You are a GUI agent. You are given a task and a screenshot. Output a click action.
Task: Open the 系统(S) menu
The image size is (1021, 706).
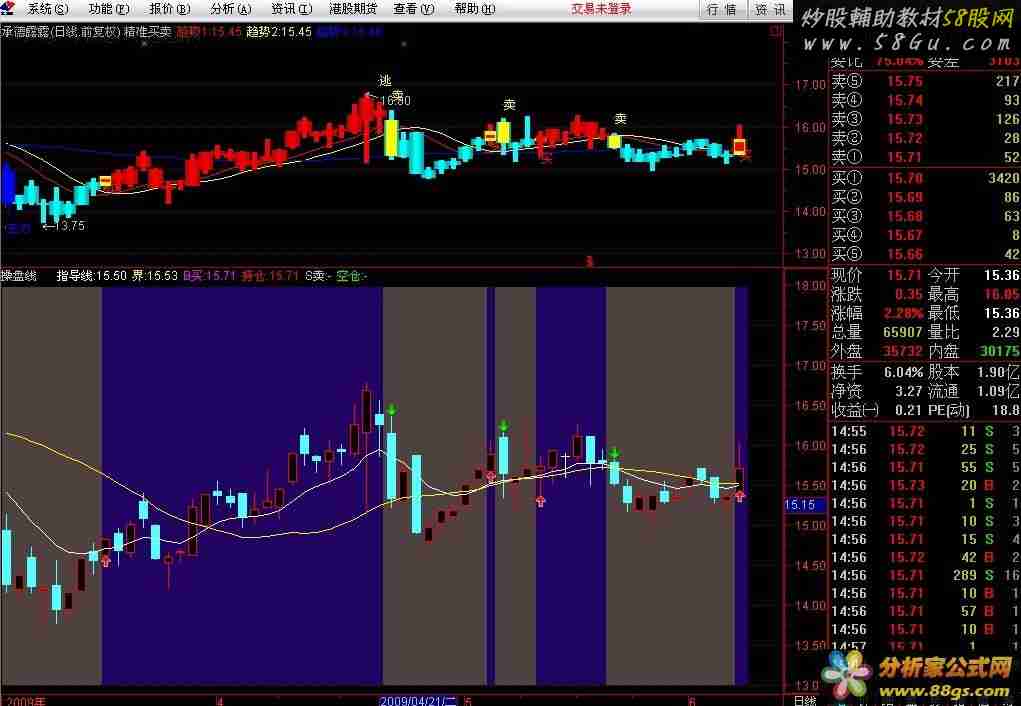pos(48,9)
